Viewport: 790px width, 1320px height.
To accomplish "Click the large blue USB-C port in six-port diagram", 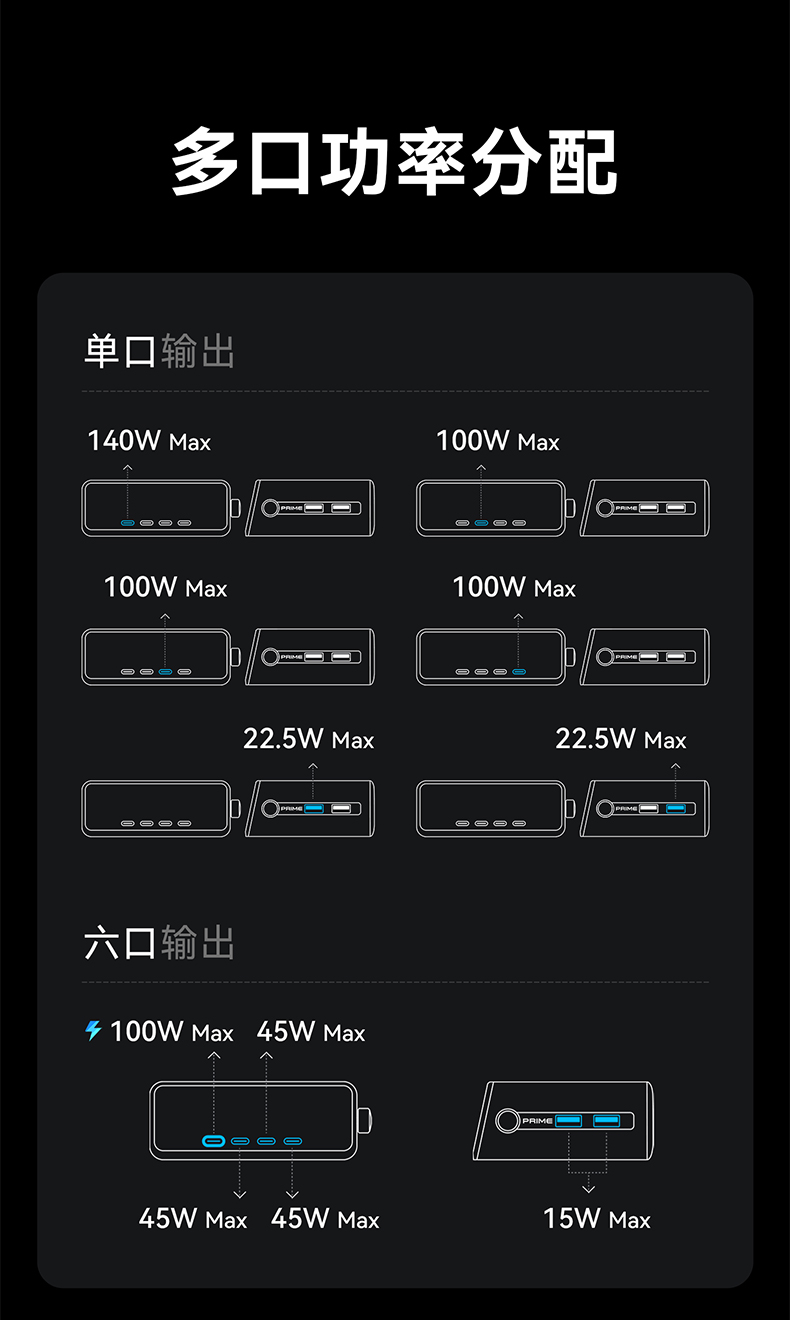I will [213, 1141].
